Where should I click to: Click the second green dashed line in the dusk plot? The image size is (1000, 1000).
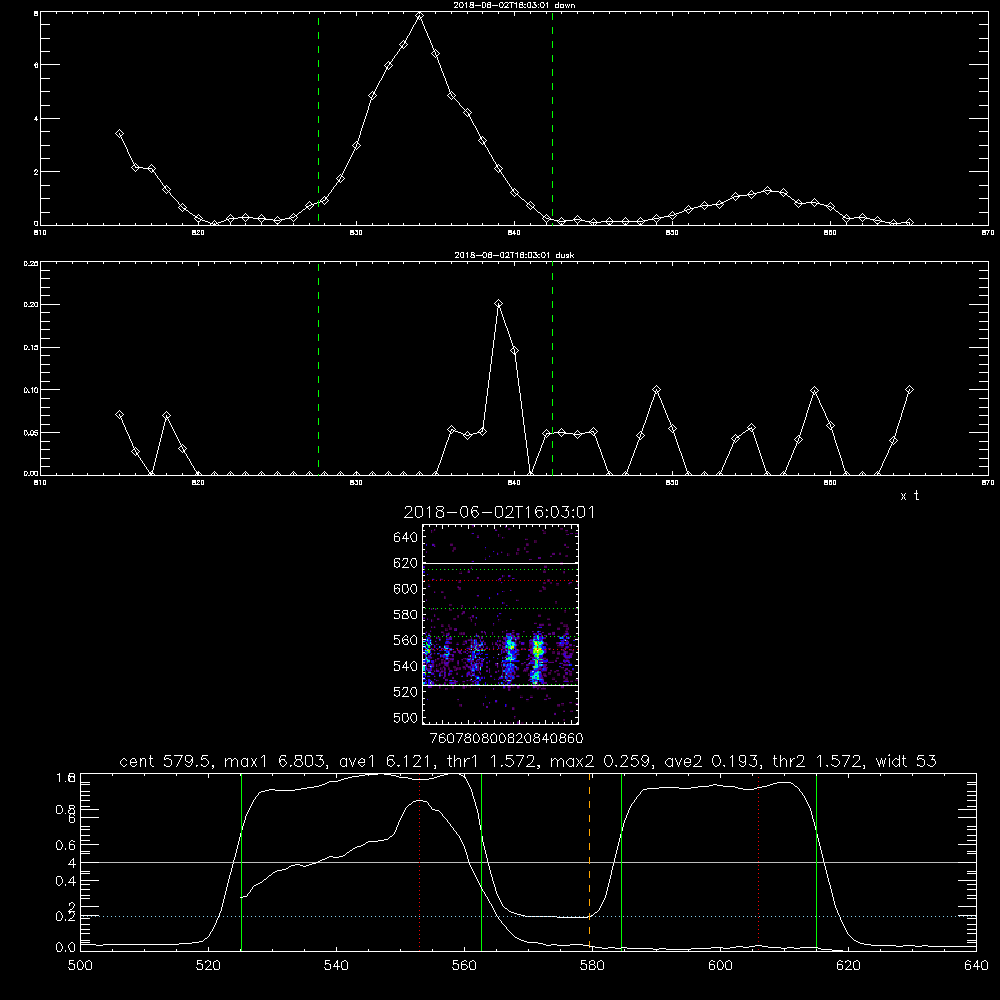pyautogui.click(x=552, y=368)
